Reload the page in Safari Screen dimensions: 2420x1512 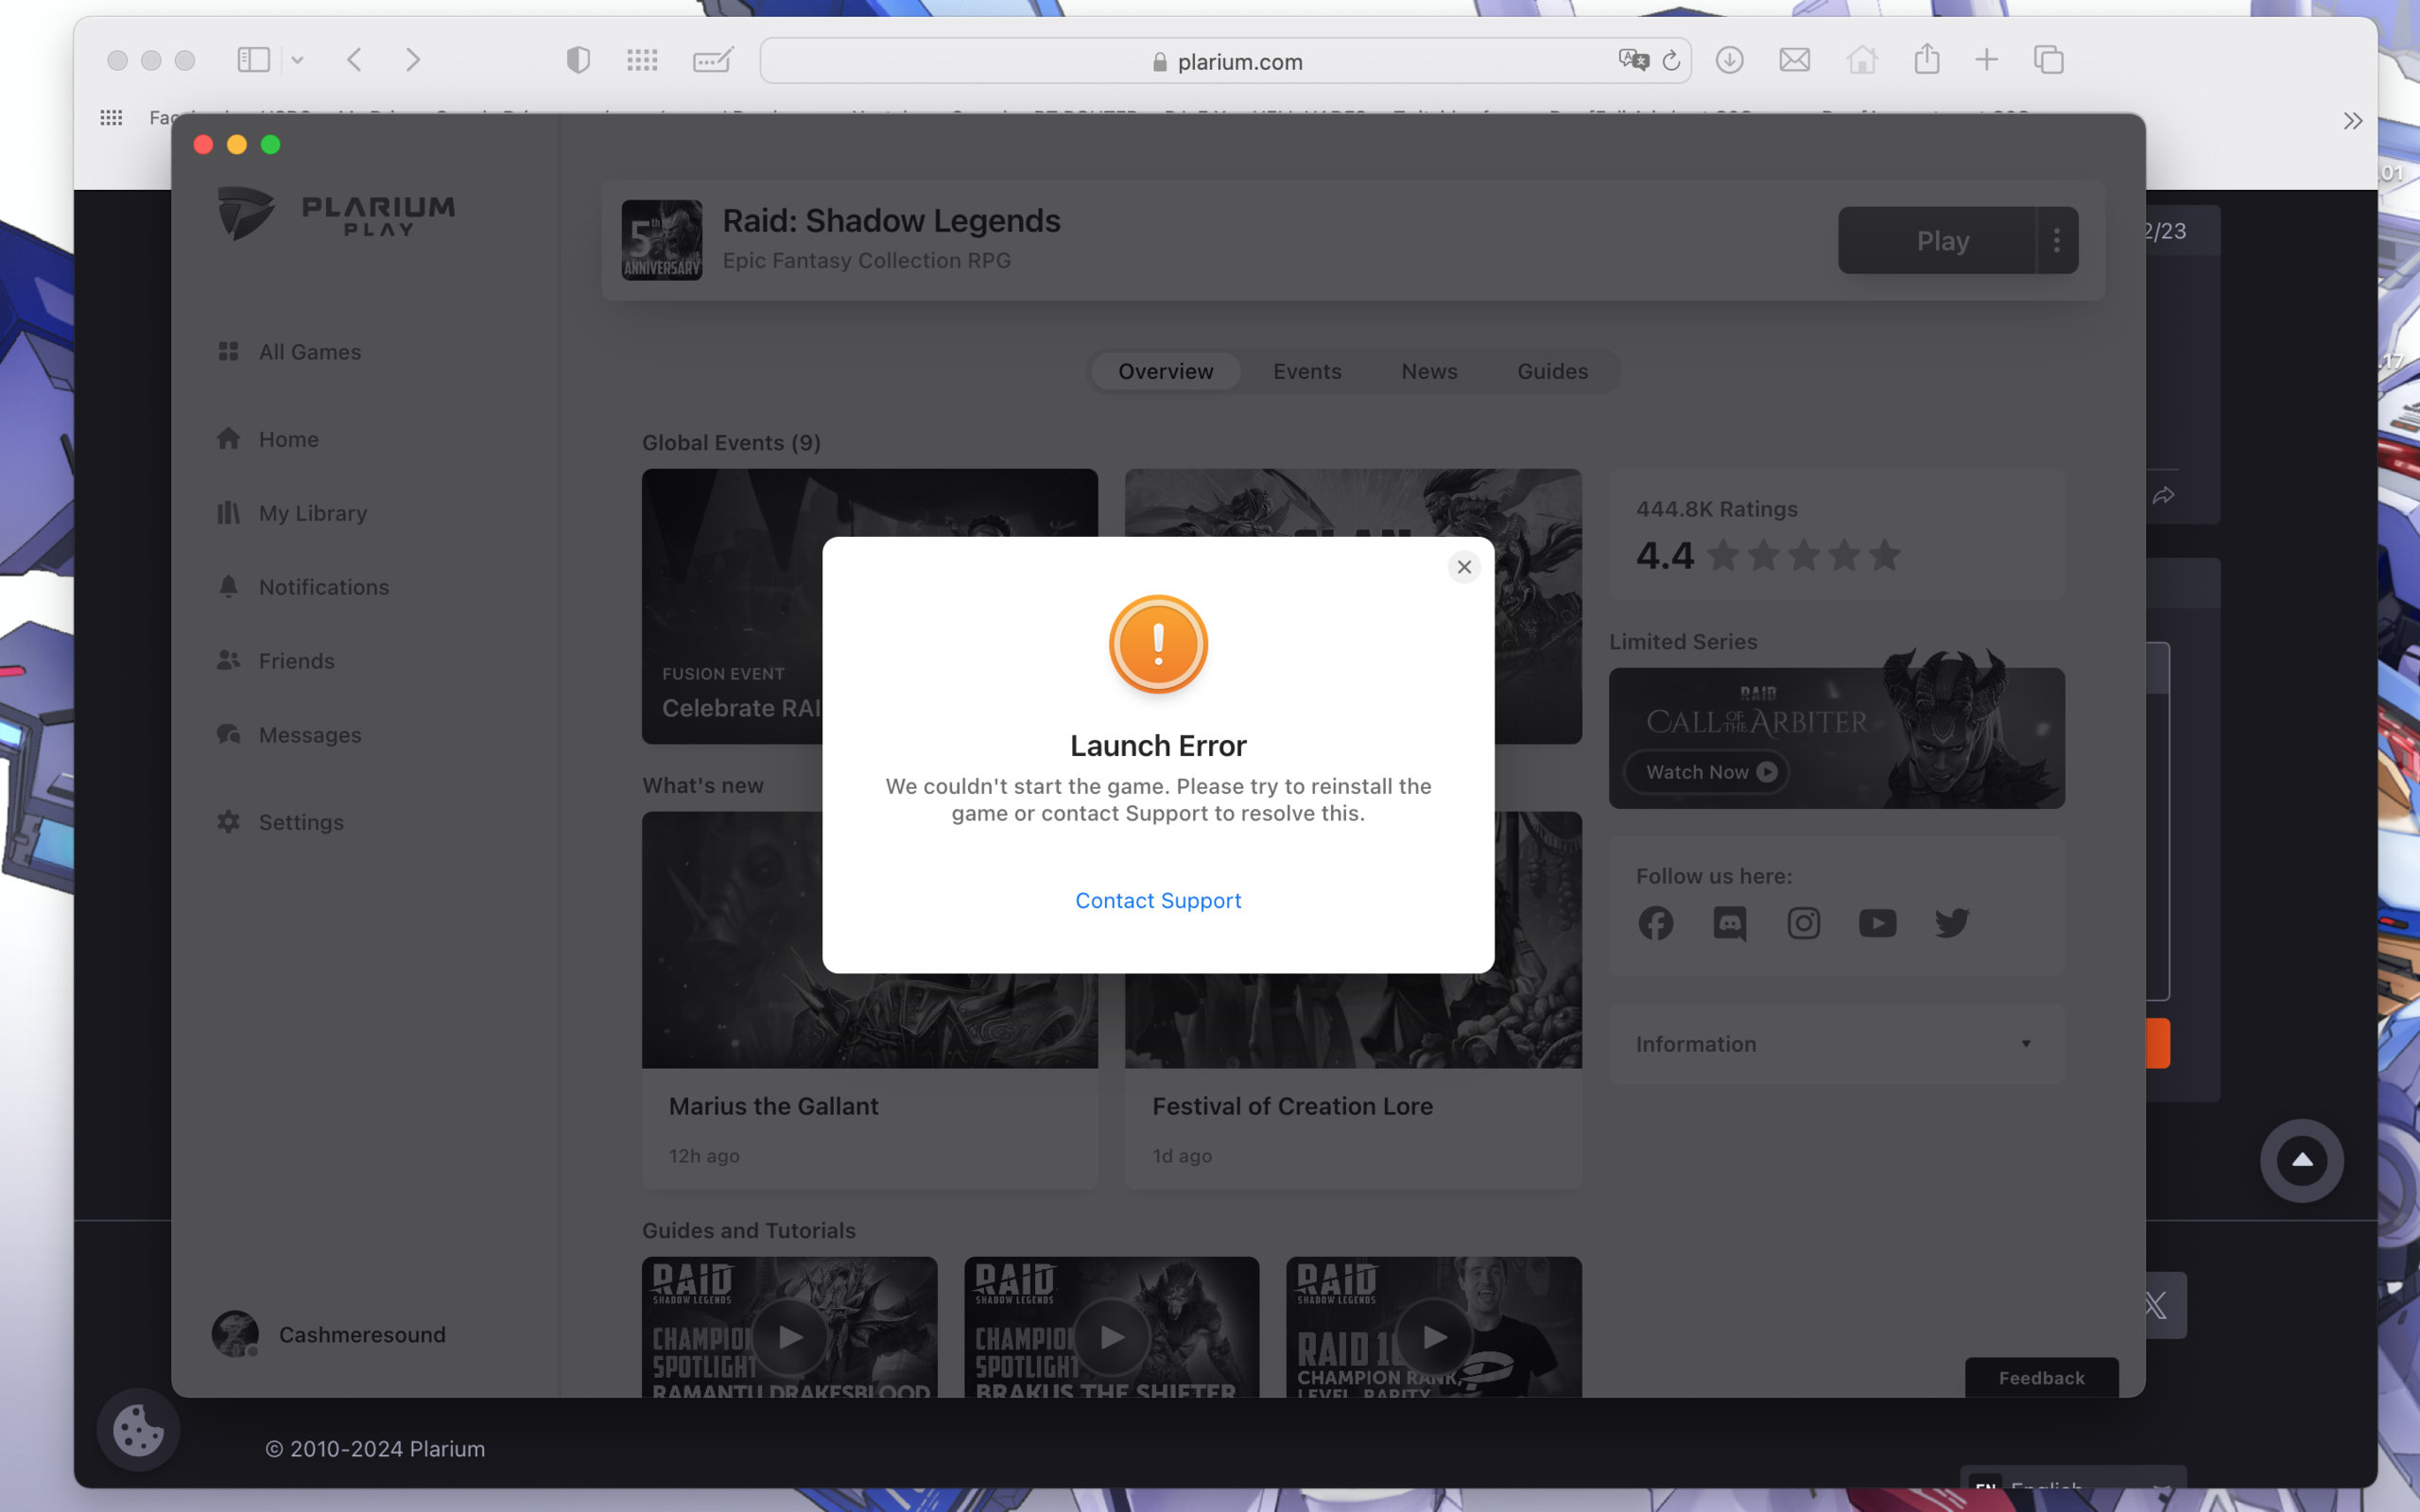[1671, 61]
